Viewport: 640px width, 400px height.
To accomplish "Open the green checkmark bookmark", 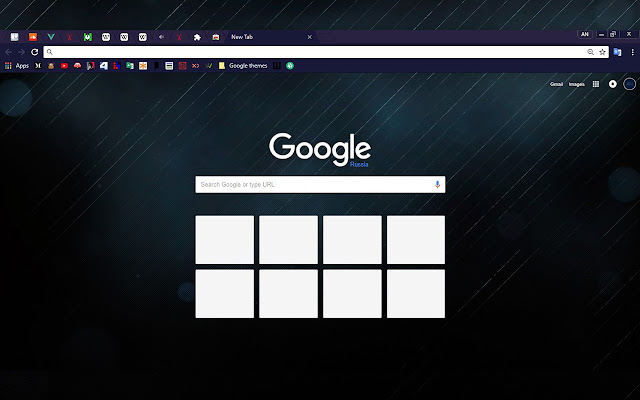I will click(x=209, y=66).
